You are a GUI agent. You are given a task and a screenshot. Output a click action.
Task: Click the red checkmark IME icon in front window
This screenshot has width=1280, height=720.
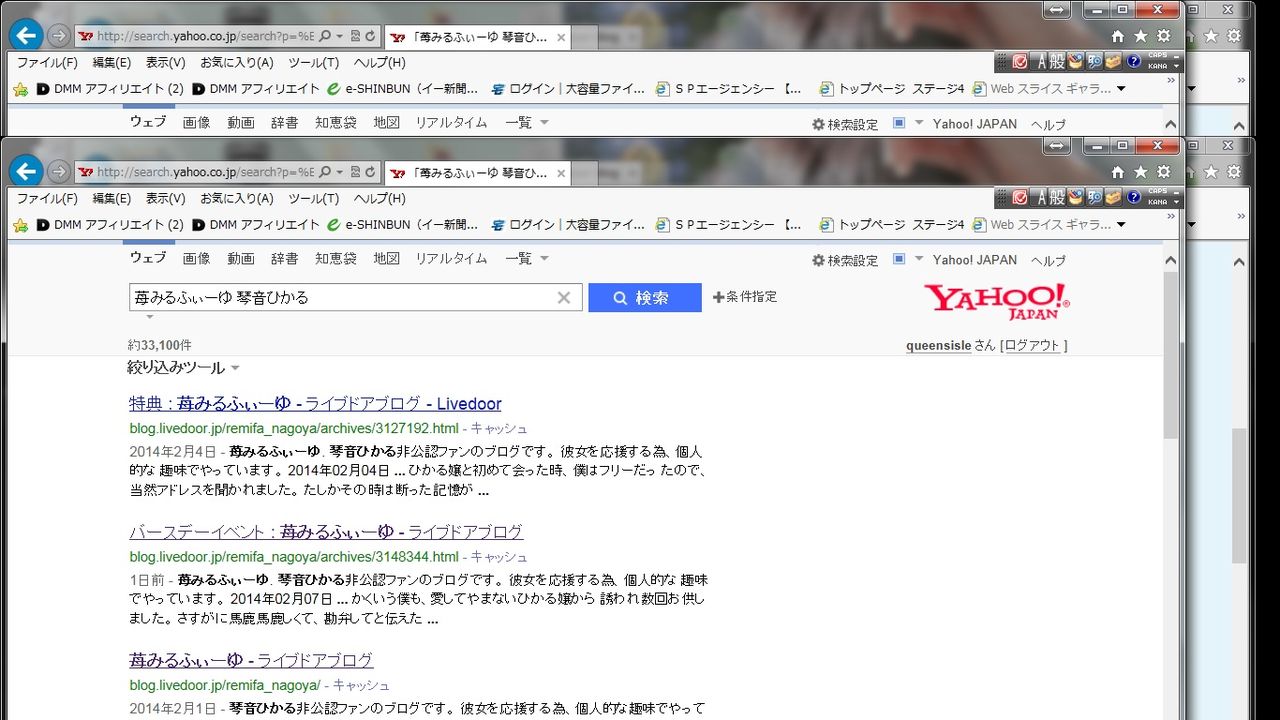1020,198
